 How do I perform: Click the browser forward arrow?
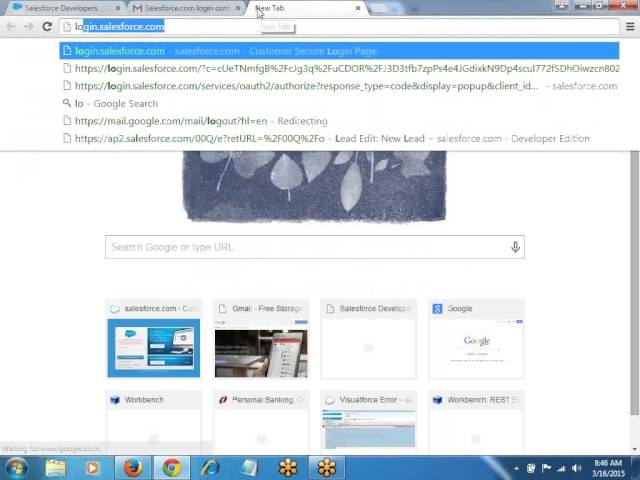click(29, 27)
